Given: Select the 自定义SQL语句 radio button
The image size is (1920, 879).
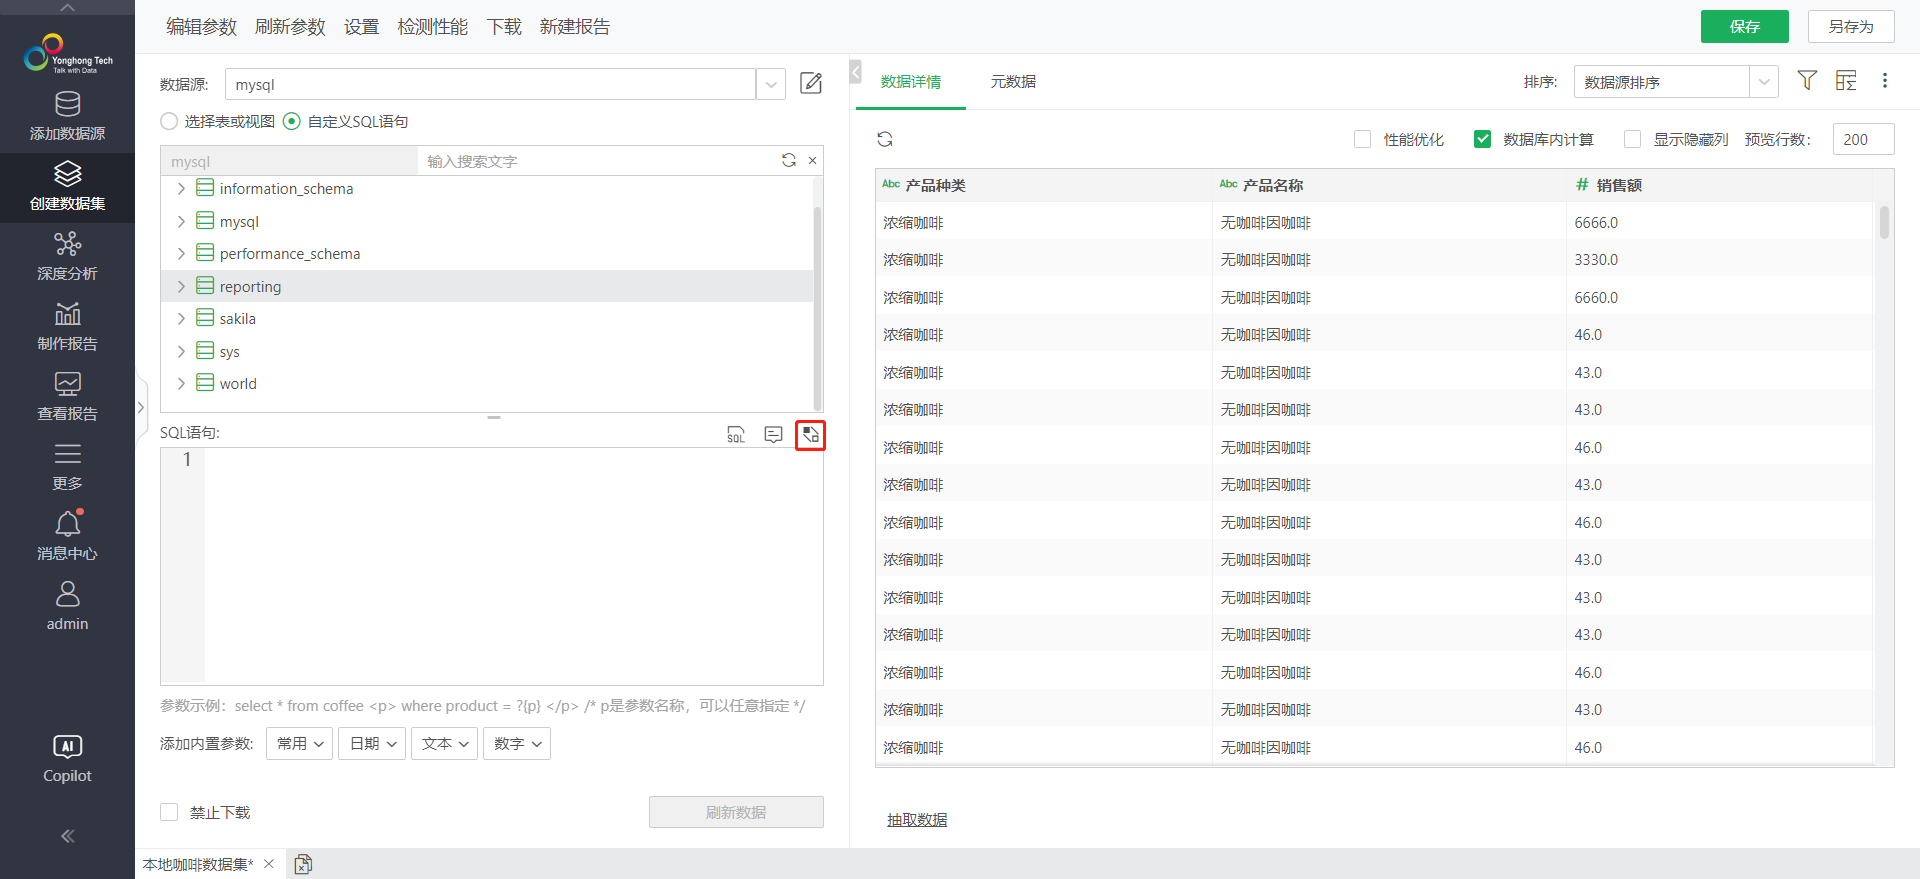Looking at the screenshot, I should point(292,121).
